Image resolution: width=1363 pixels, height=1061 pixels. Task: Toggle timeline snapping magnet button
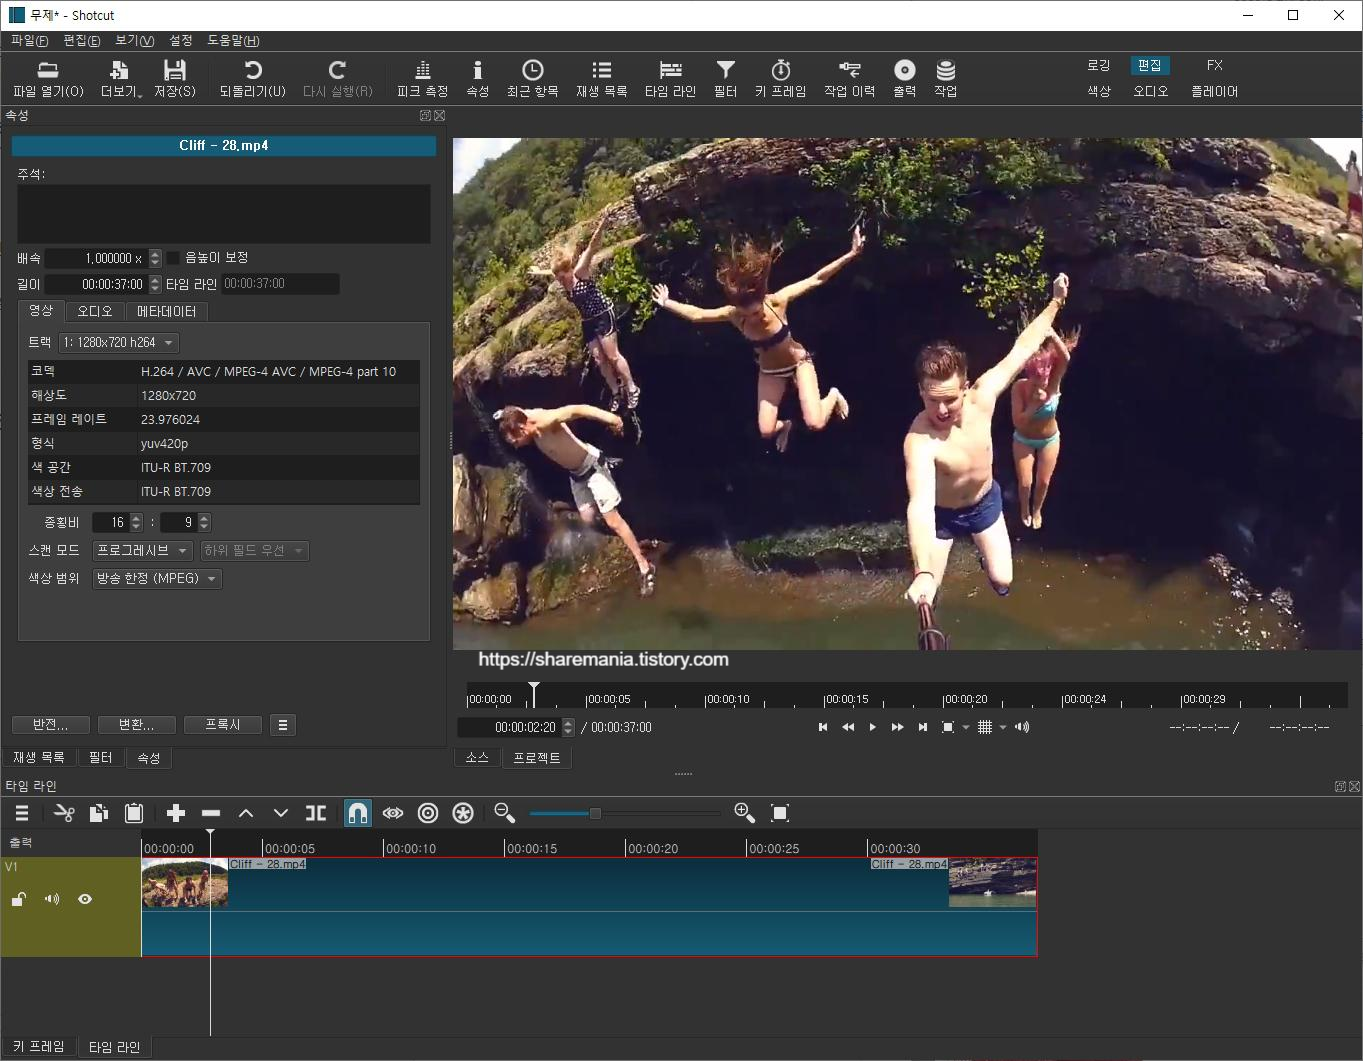(357, 813)
